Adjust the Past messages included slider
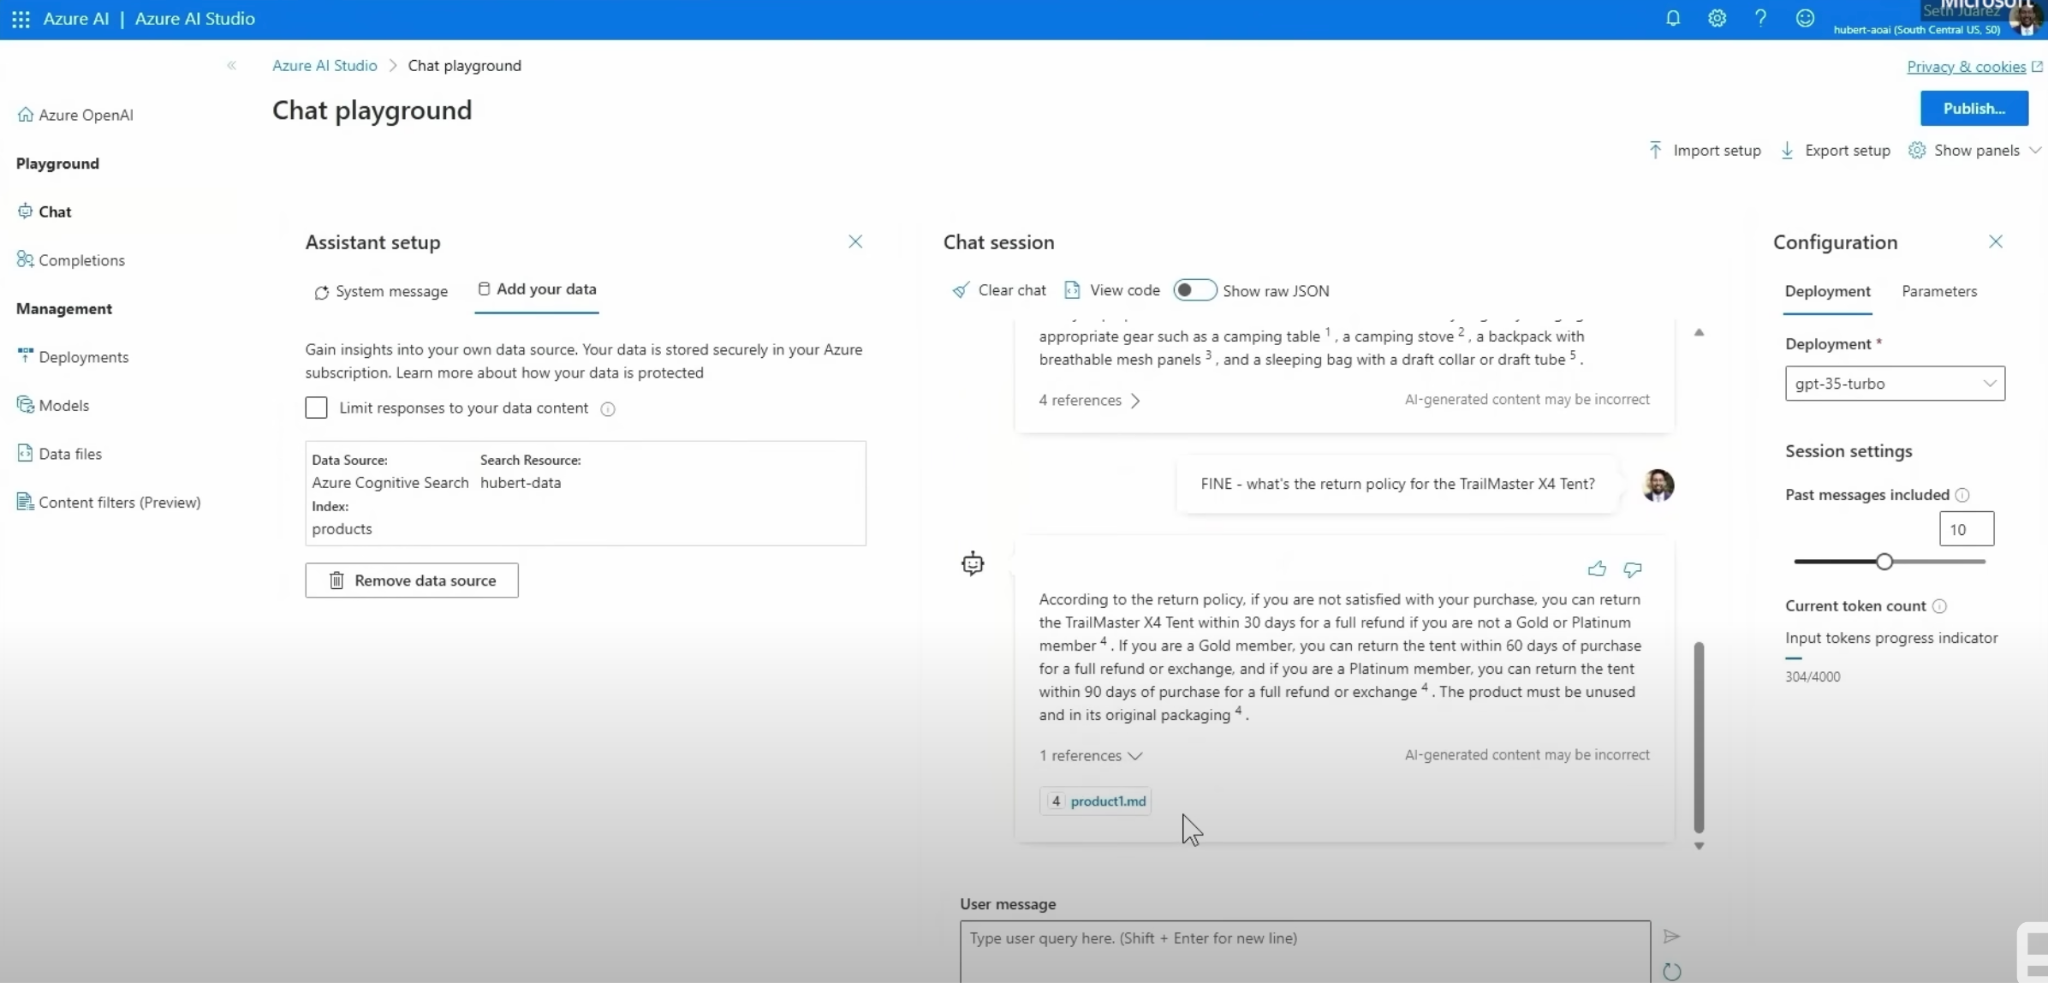Viewport: 2048px width, 983px height. click(x=1884, y=561)
